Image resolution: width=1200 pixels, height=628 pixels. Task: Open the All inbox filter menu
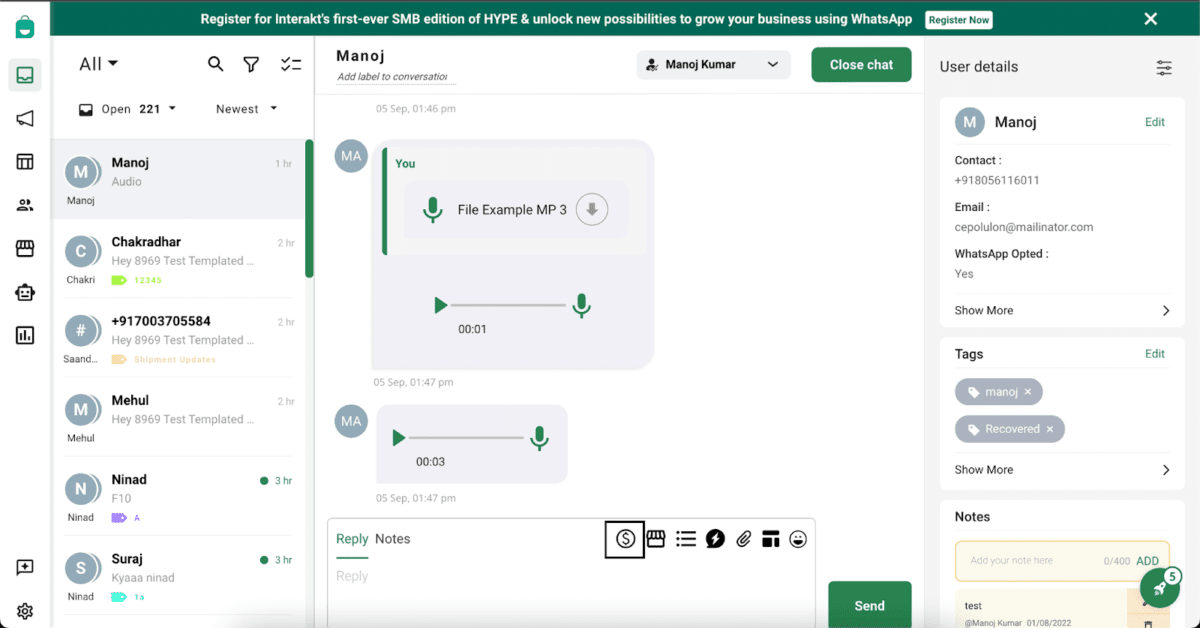[97, 63]
